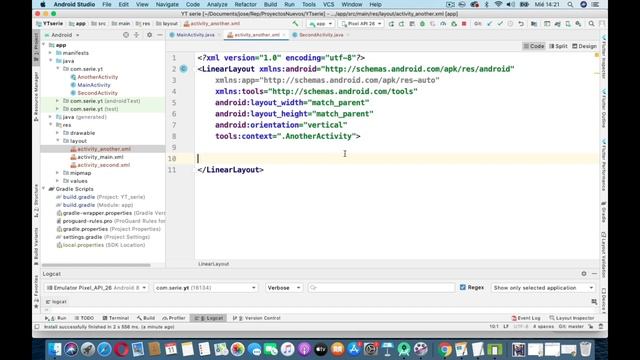Expand the values folder

pyautogui.click(x=58, y=181)
